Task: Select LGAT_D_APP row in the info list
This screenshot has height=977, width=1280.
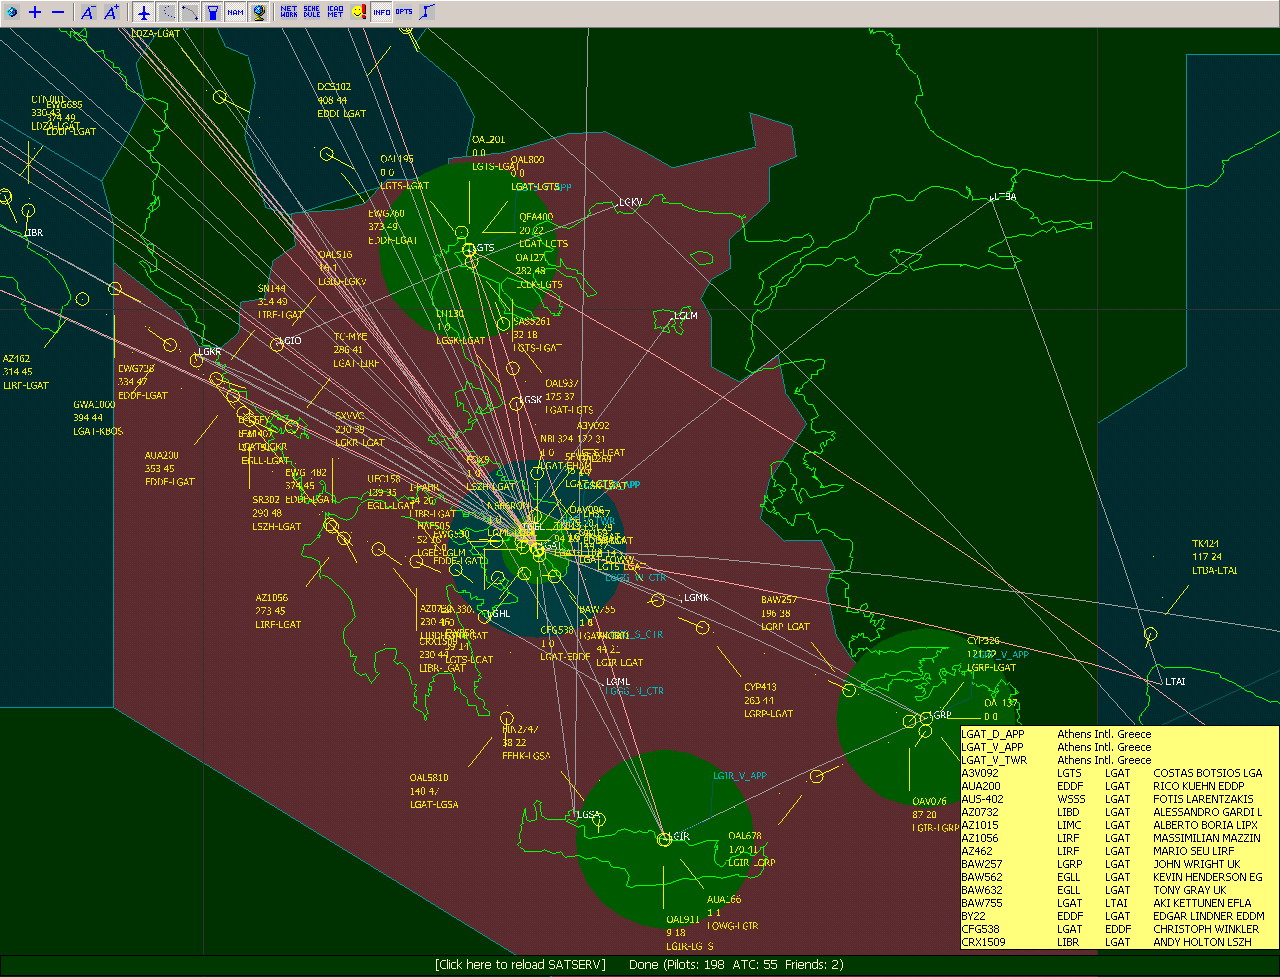Action: coord(1117,733)
